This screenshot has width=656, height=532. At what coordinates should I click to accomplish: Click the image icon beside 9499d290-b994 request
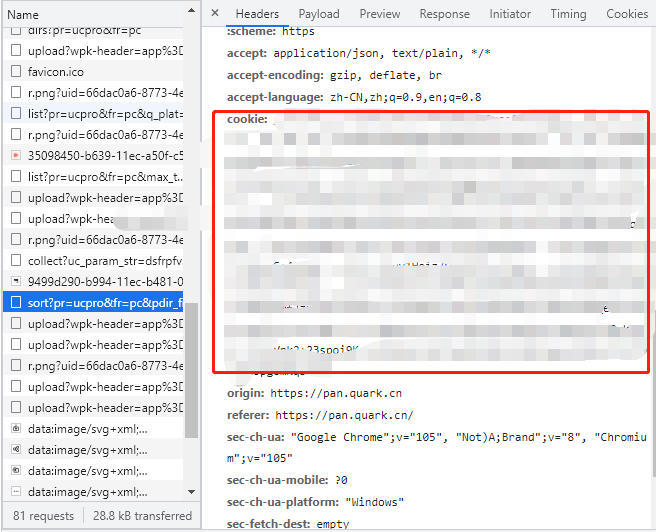coord(16,281)
